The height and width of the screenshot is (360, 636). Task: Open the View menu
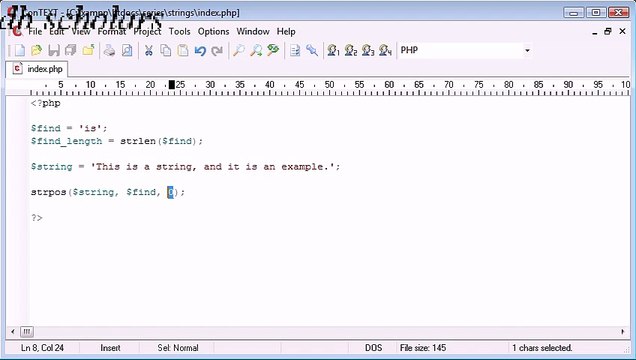[81, 31]
